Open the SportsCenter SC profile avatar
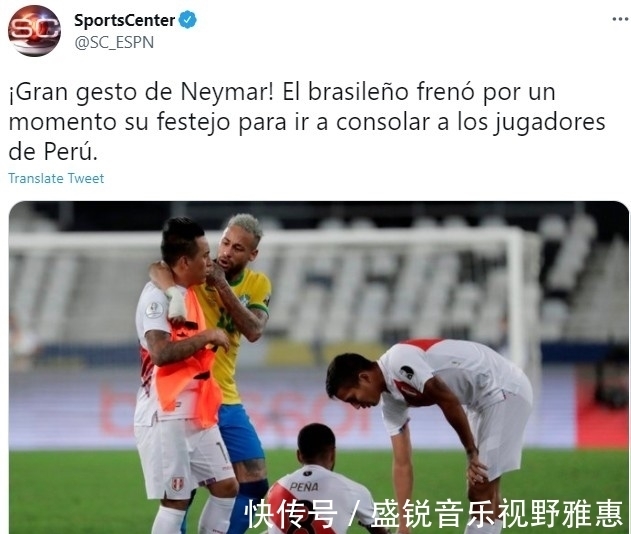 [x=34, y=31]
